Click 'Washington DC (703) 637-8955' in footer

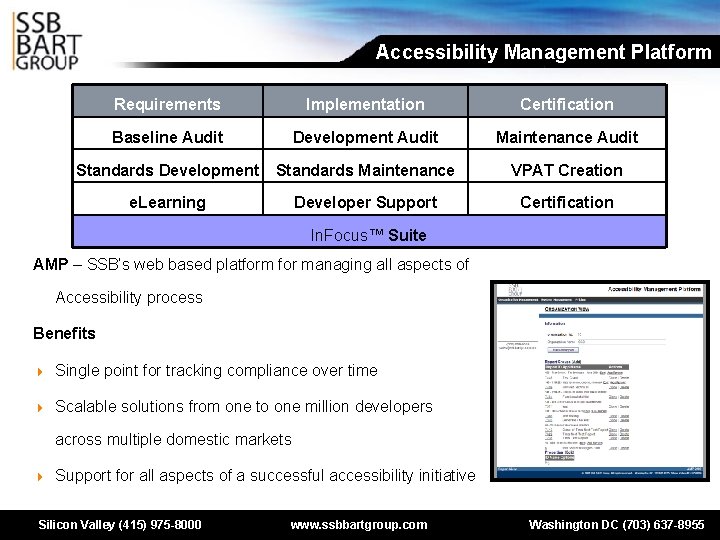click(x=616, y=525)
